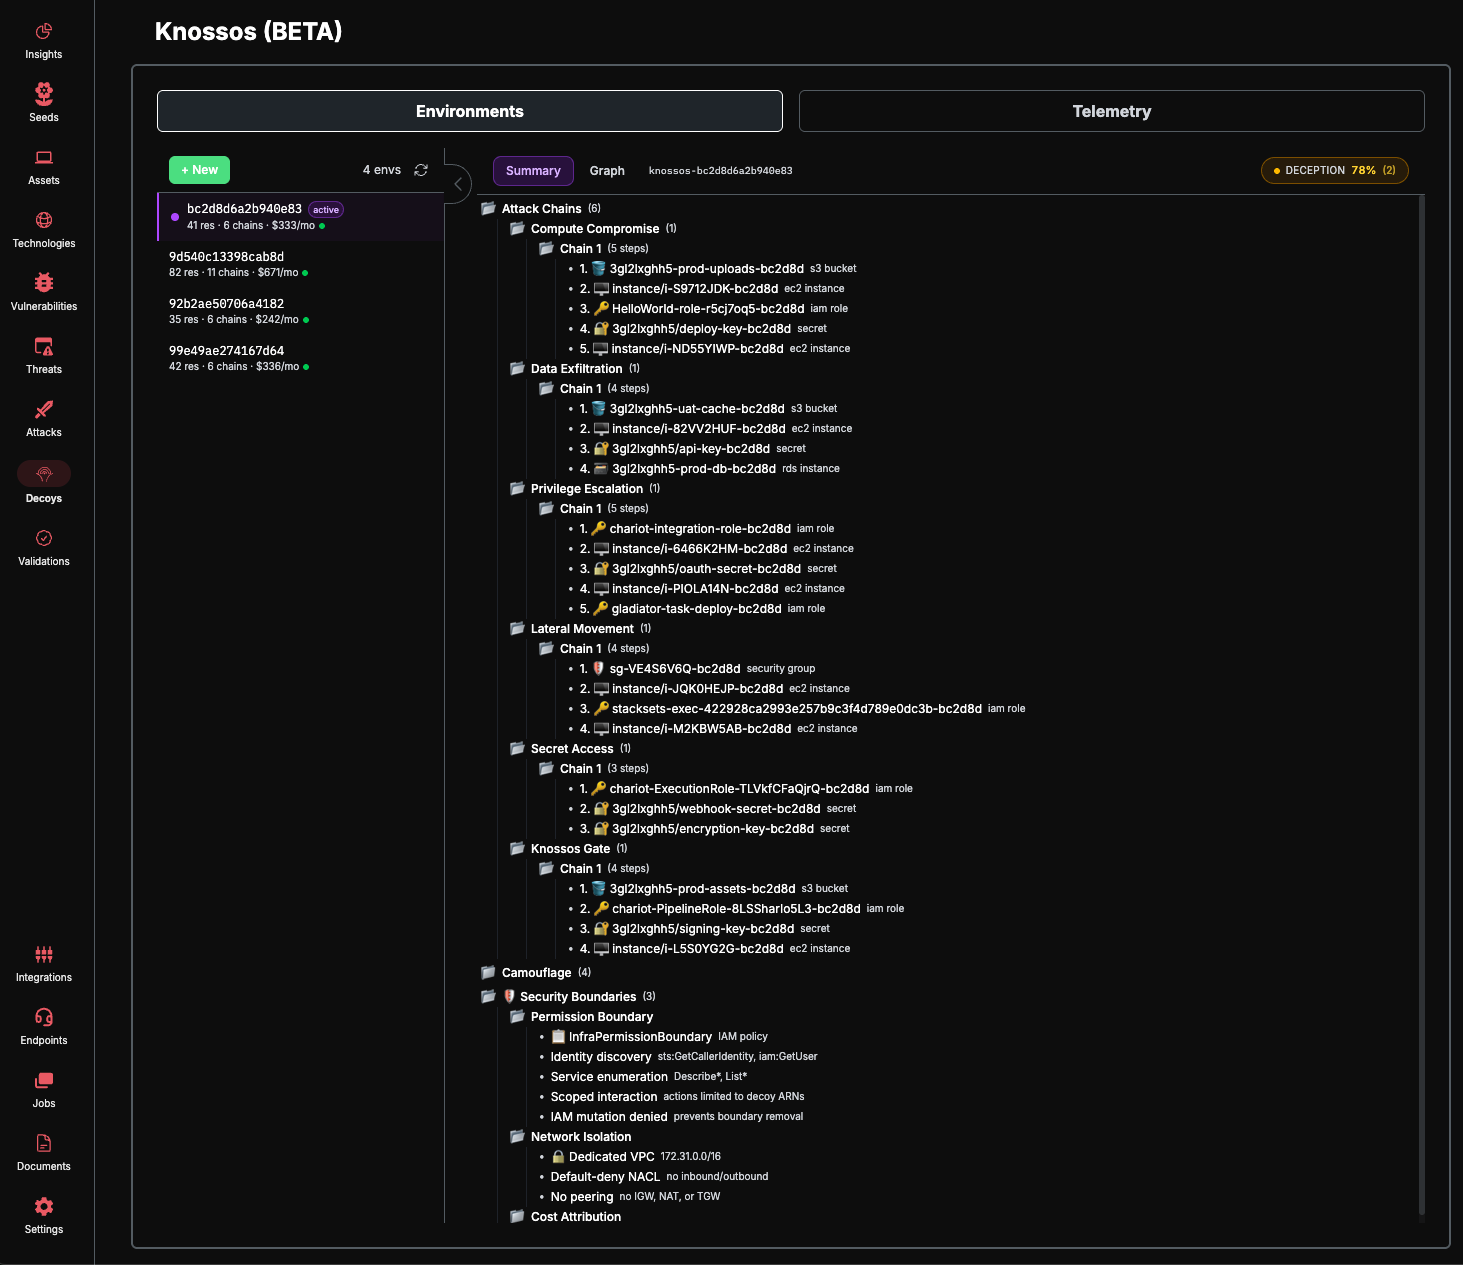
Task: Collapse the Lateral Movement folder
Action: [517, 628]
